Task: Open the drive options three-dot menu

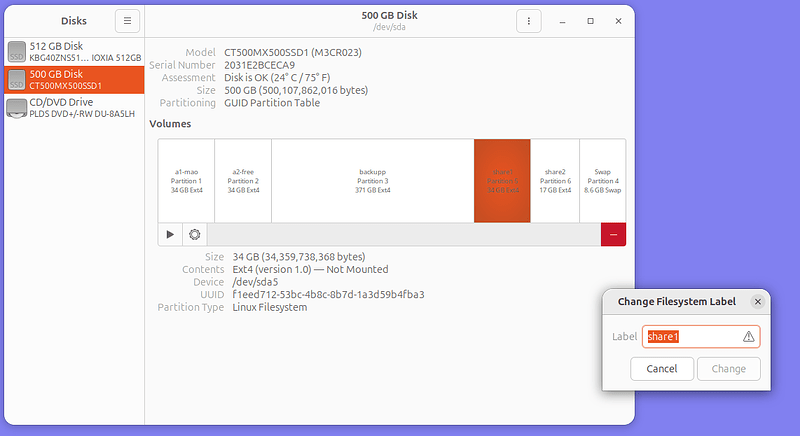Action: [529, 21]
